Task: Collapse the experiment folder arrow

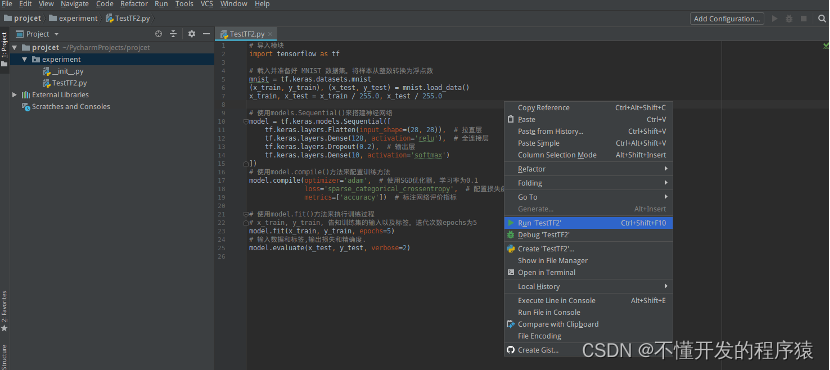Action: [24, 59]
